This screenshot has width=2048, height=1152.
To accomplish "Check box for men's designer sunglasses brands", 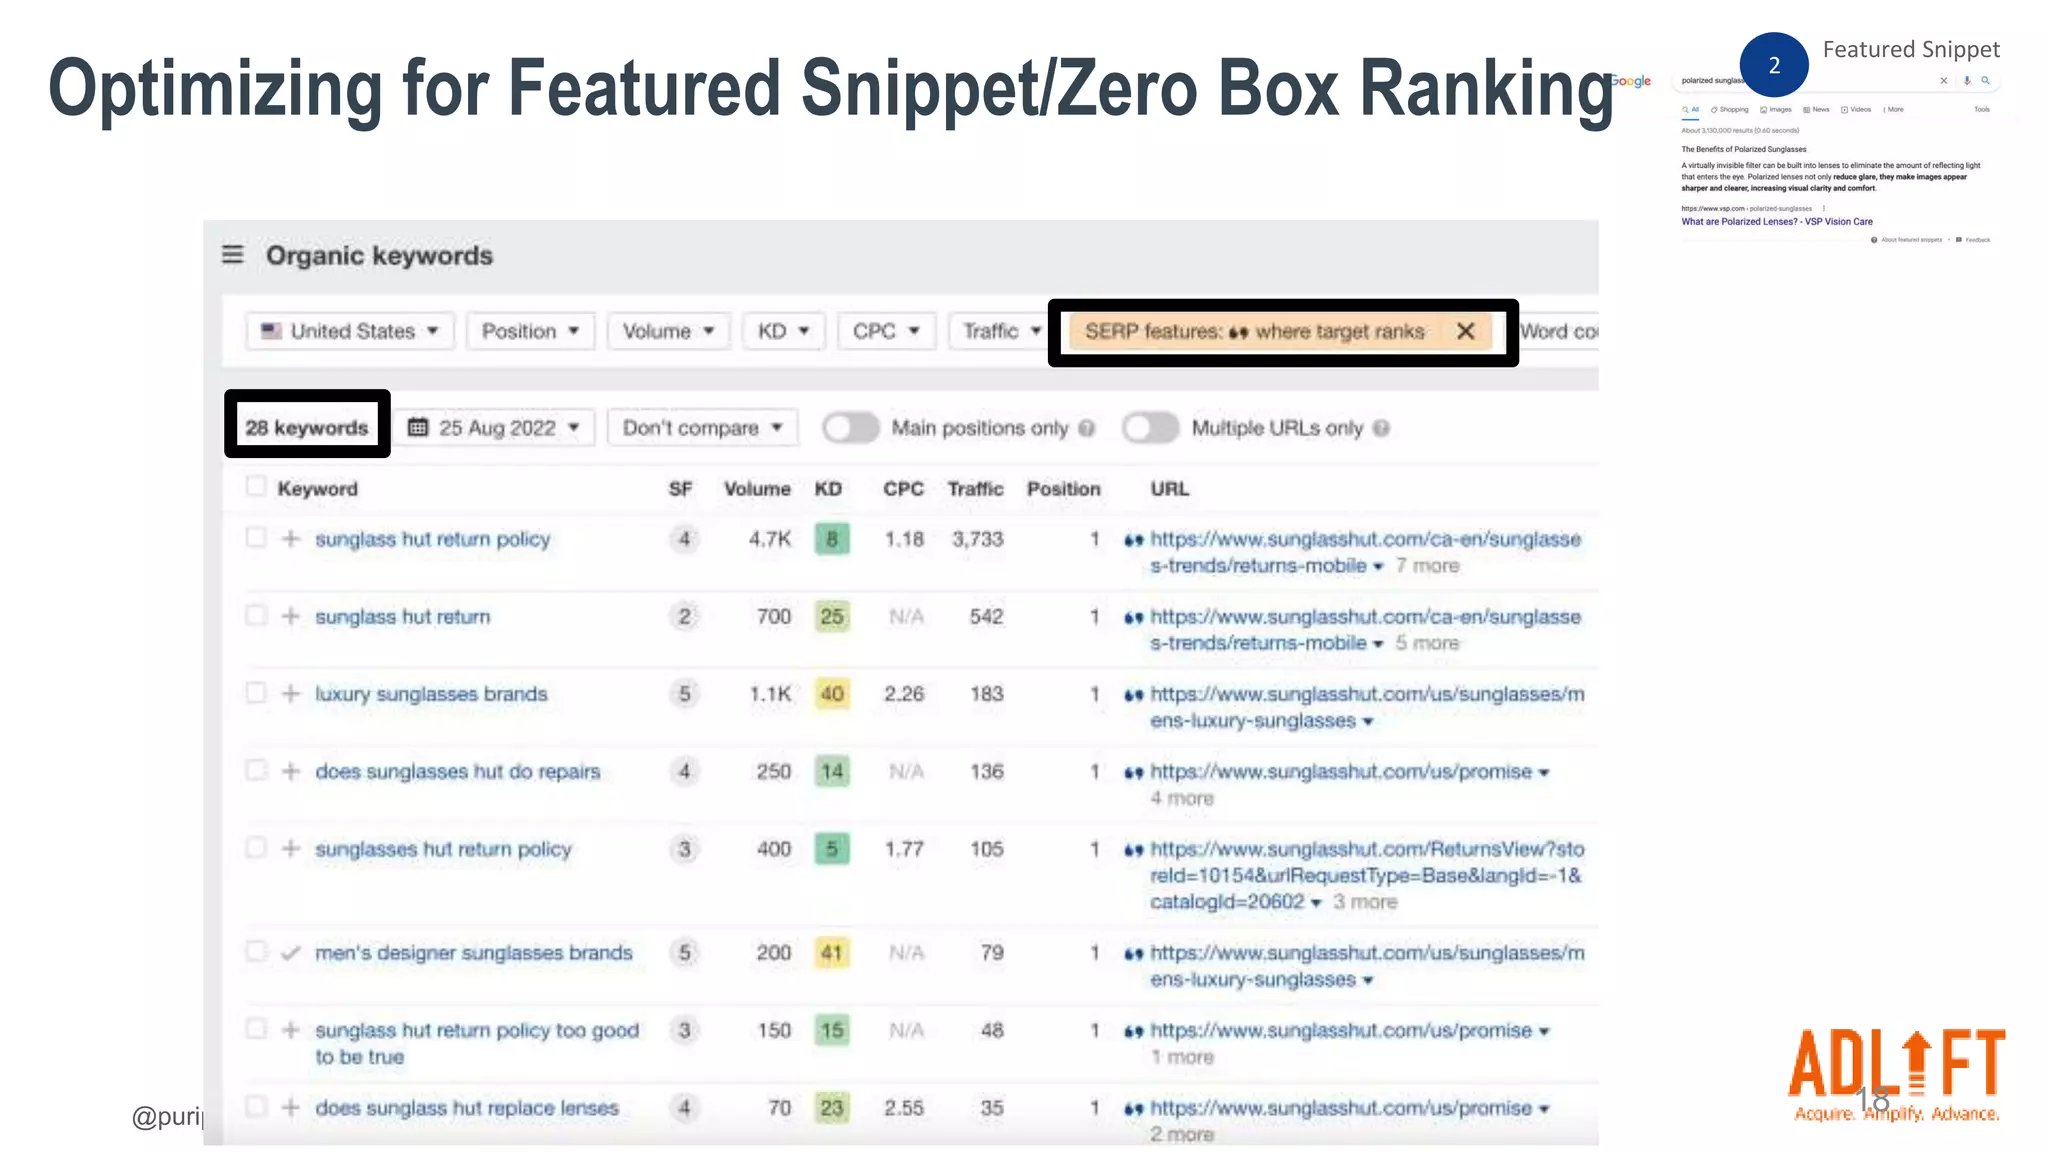I will [256, 950].
